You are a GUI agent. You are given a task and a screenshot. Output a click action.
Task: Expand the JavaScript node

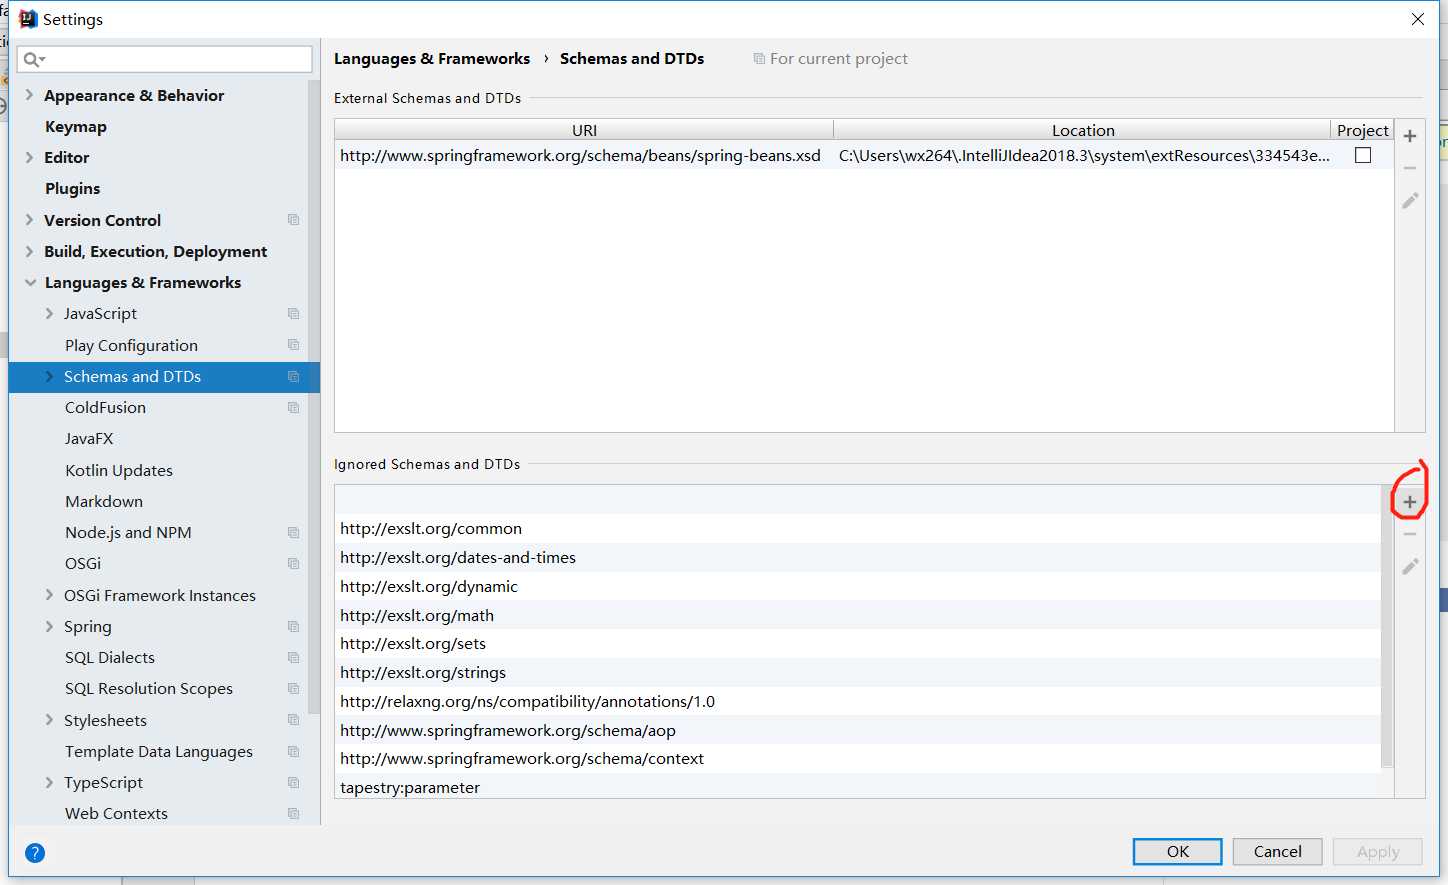coord(49,313)
